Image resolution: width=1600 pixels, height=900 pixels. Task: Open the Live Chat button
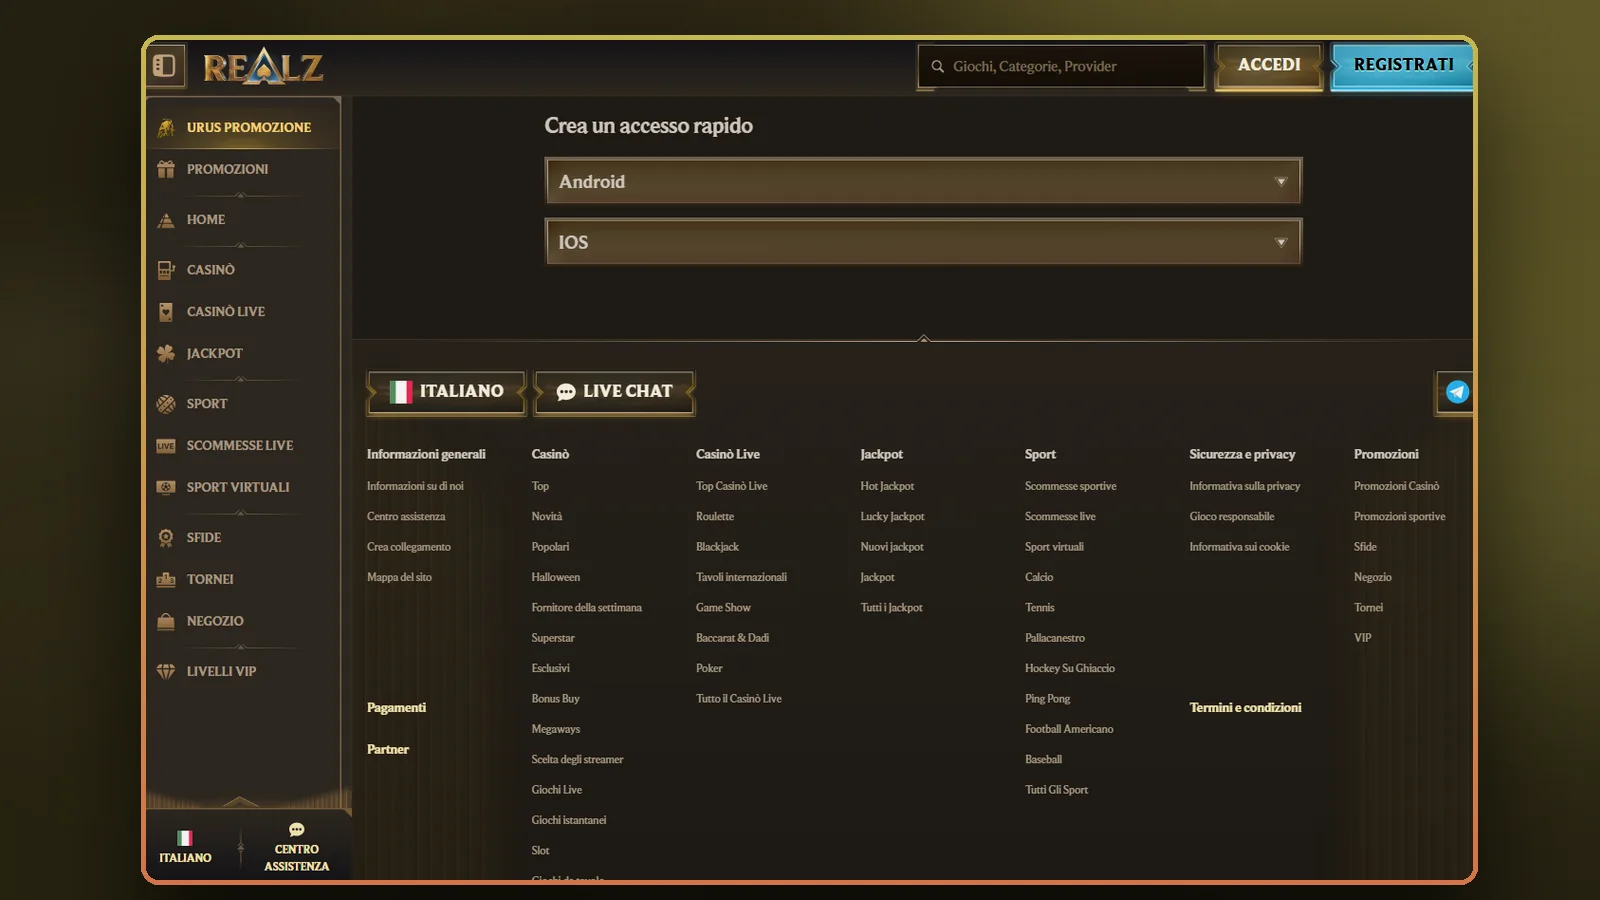coord(614,392)
